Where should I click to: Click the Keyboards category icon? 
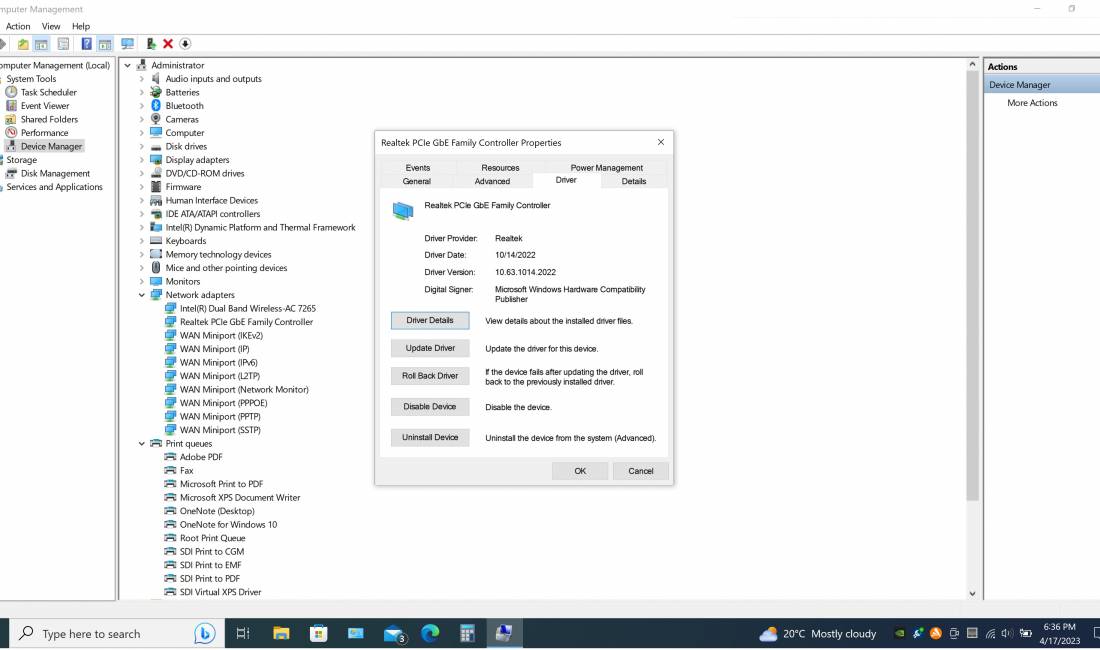coord(156,241)
